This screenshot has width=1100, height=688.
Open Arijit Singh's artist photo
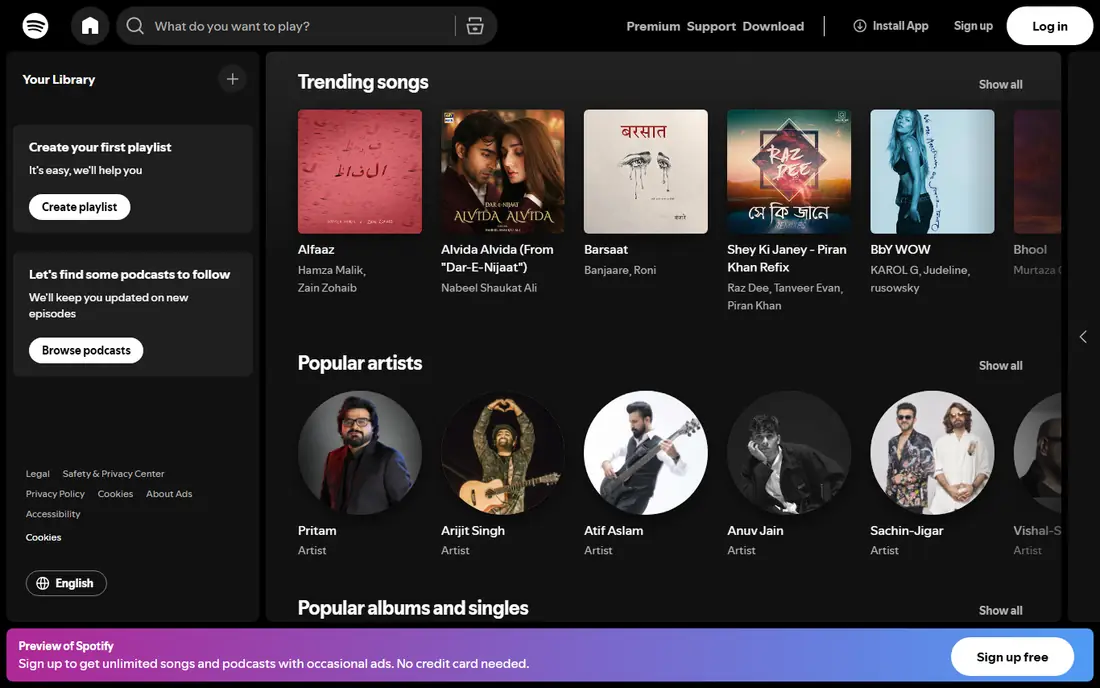coord(503,452)
